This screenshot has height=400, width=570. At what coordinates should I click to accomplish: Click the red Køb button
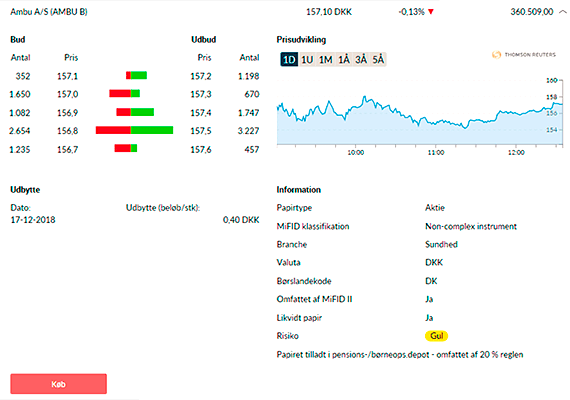pyautogui.click(x=59, y=384)
